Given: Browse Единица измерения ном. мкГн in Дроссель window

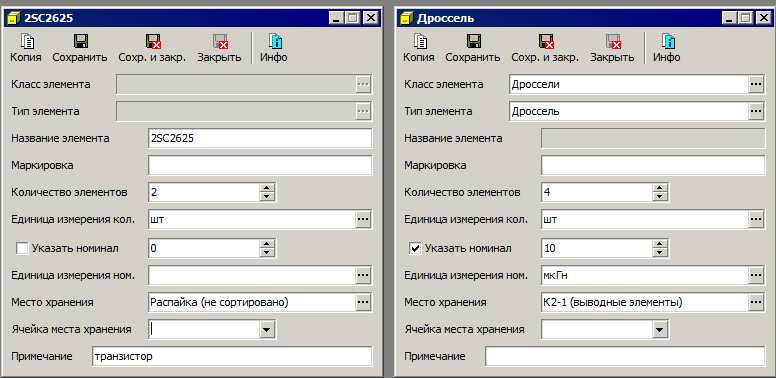Looking at the screenshot, I should (756, 275).
